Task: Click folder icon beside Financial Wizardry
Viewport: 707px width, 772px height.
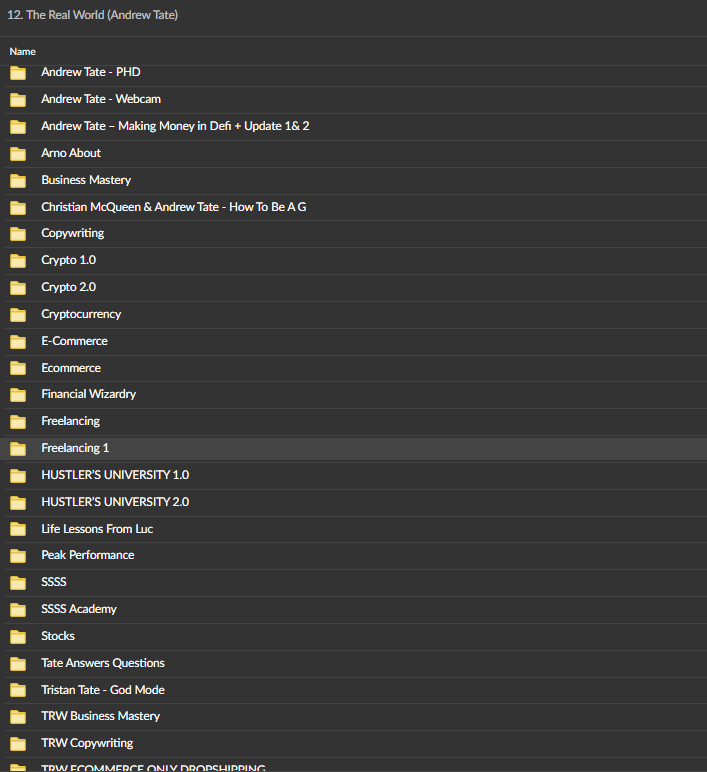Action: coord(18,395)
